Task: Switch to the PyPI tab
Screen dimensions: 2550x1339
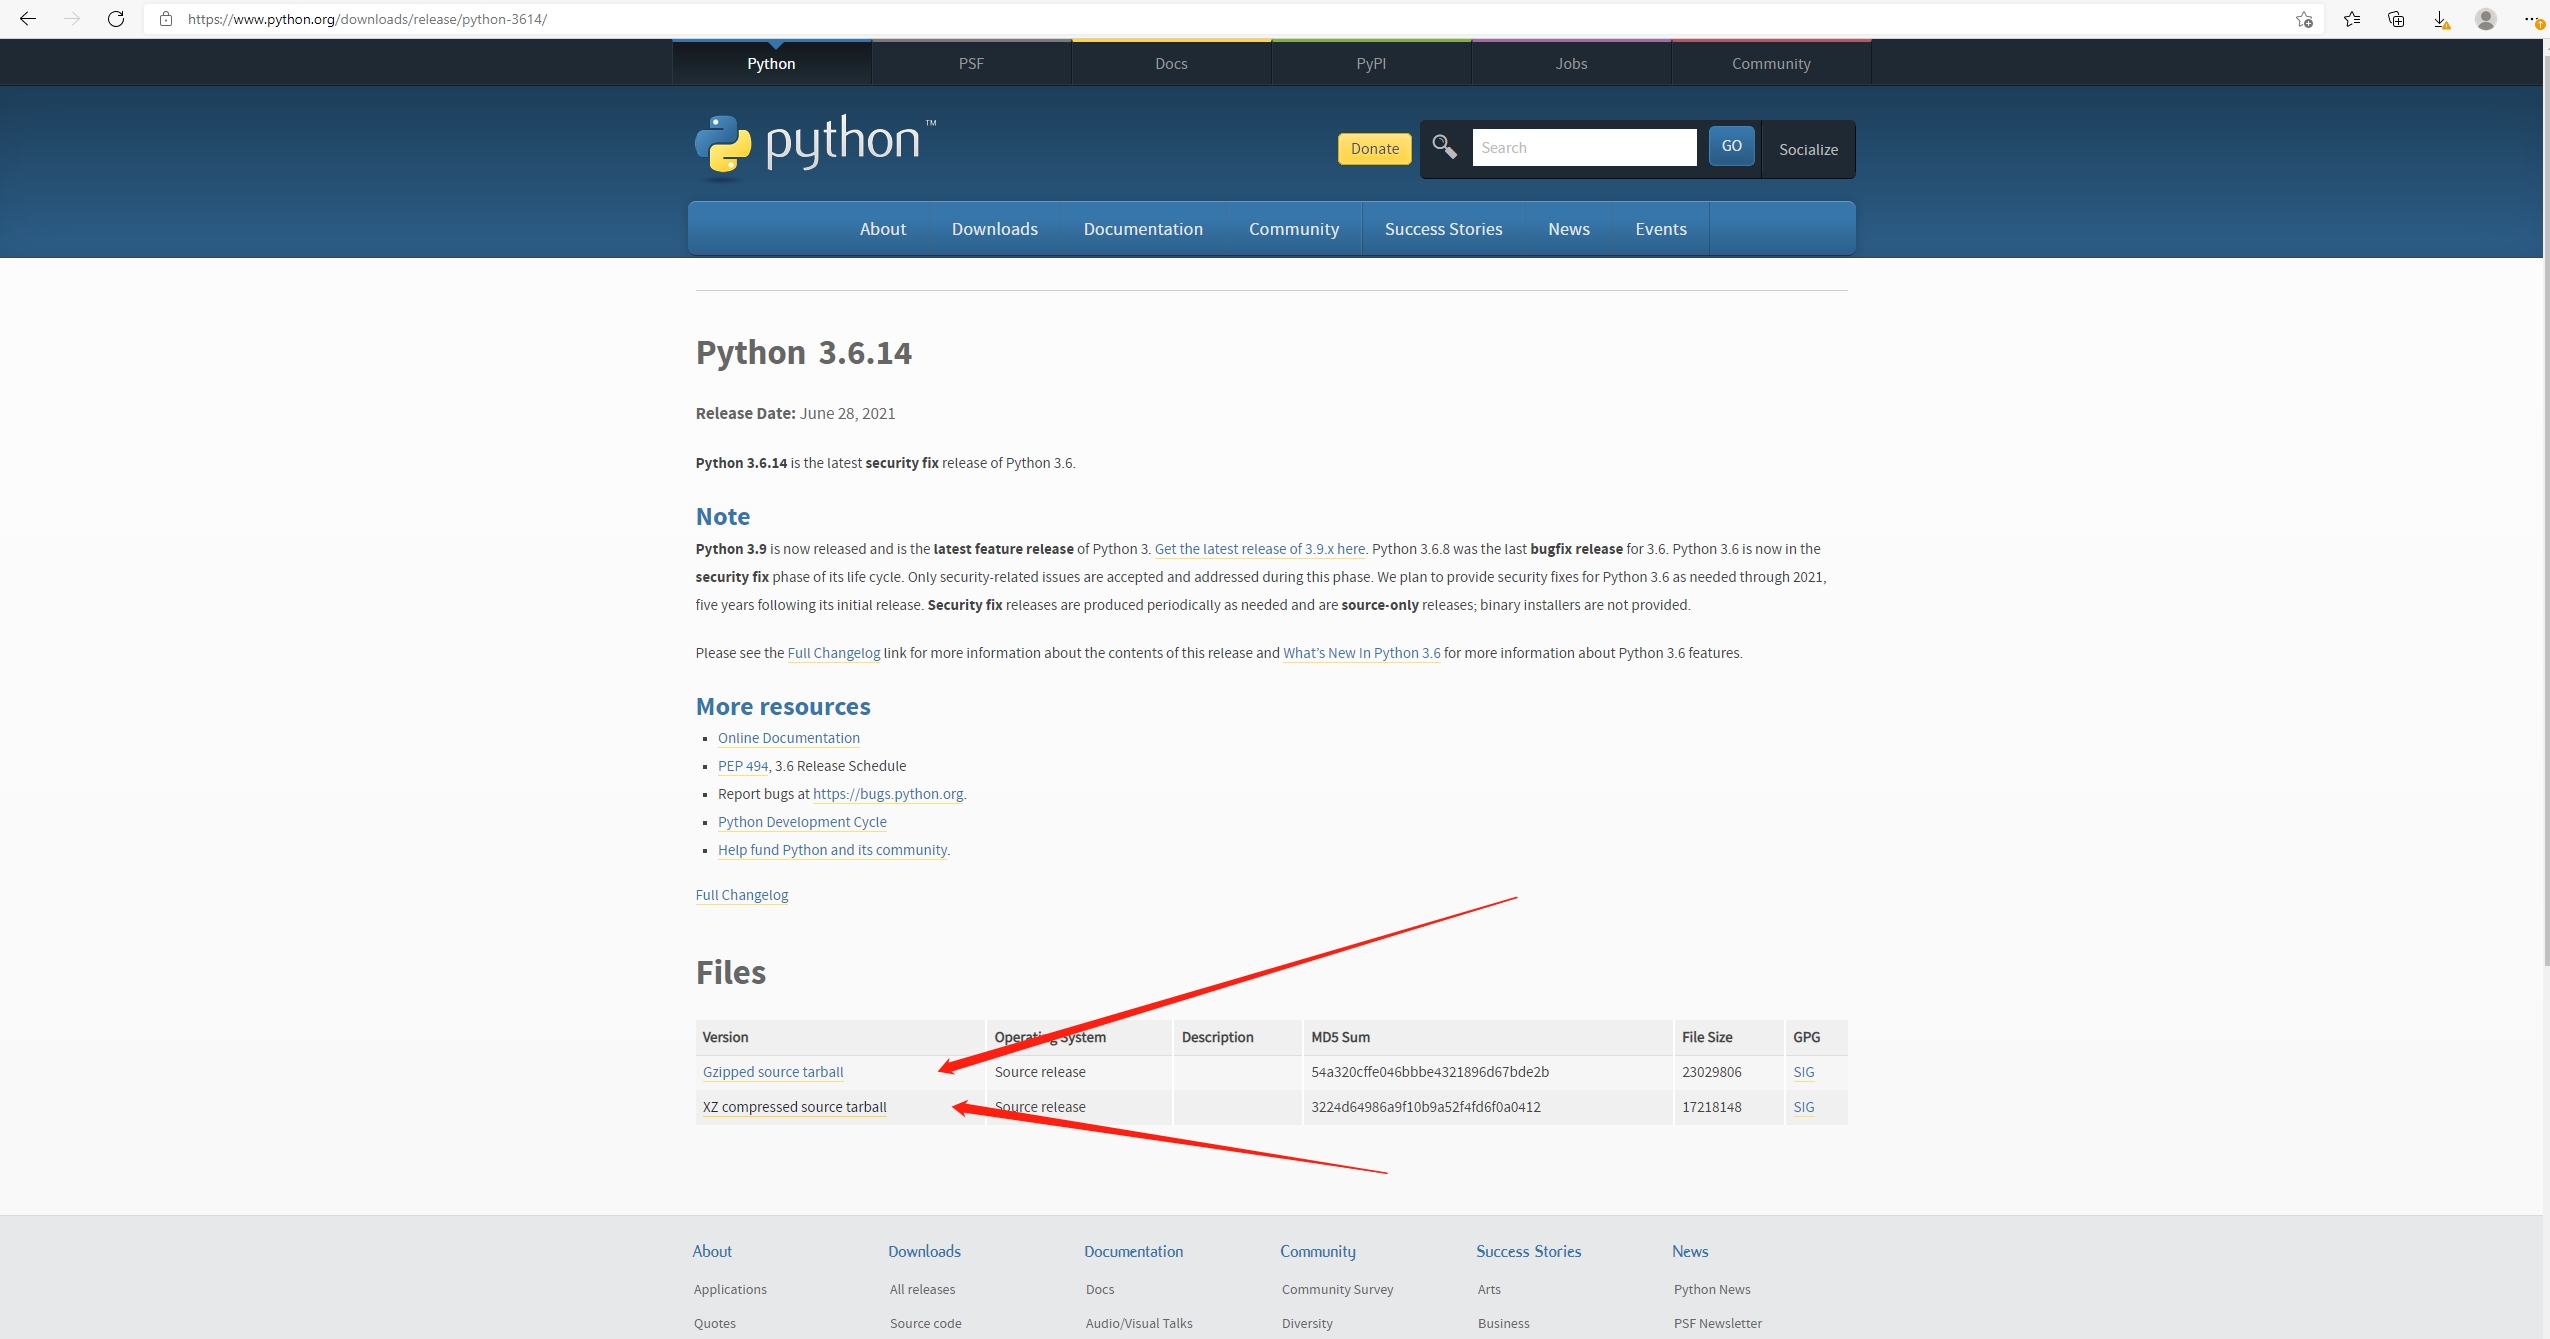Action: pyautogui.click(x=1370, y=62)
